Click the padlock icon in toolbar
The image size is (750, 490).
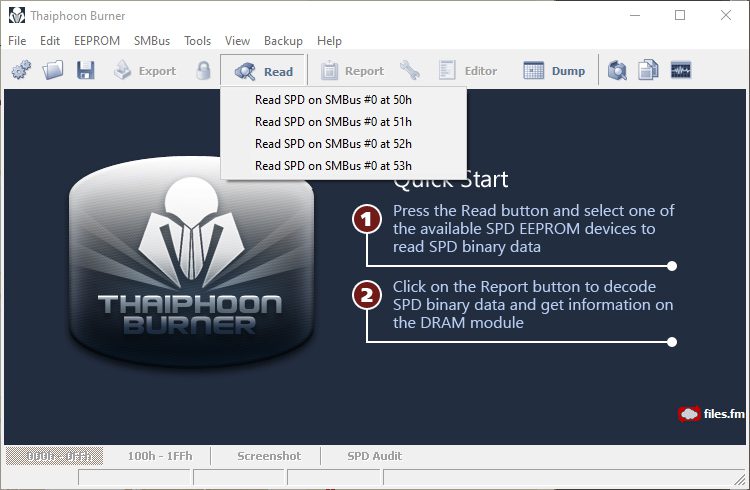[x=203, y=71]
